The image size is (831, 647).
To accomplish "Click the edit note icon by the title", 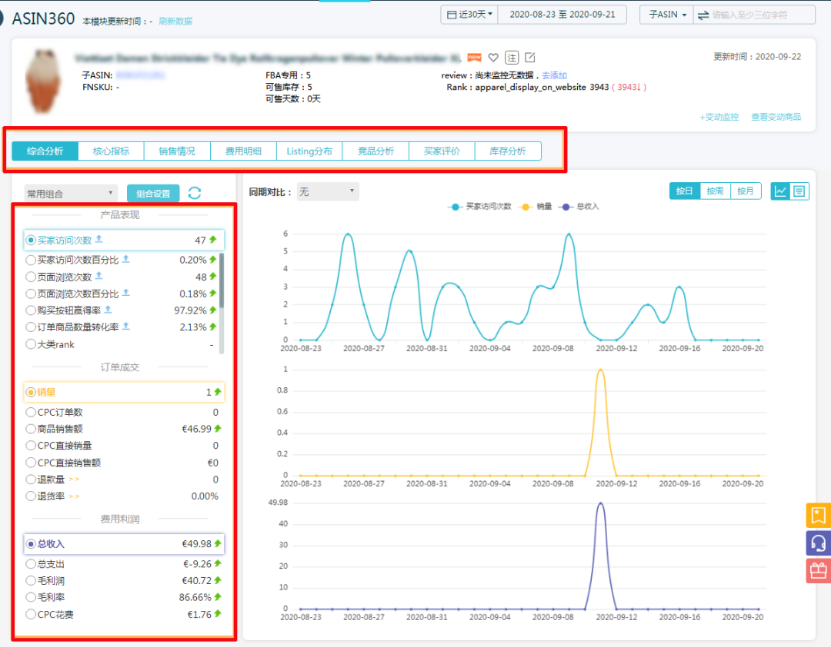I will (530, 57).
